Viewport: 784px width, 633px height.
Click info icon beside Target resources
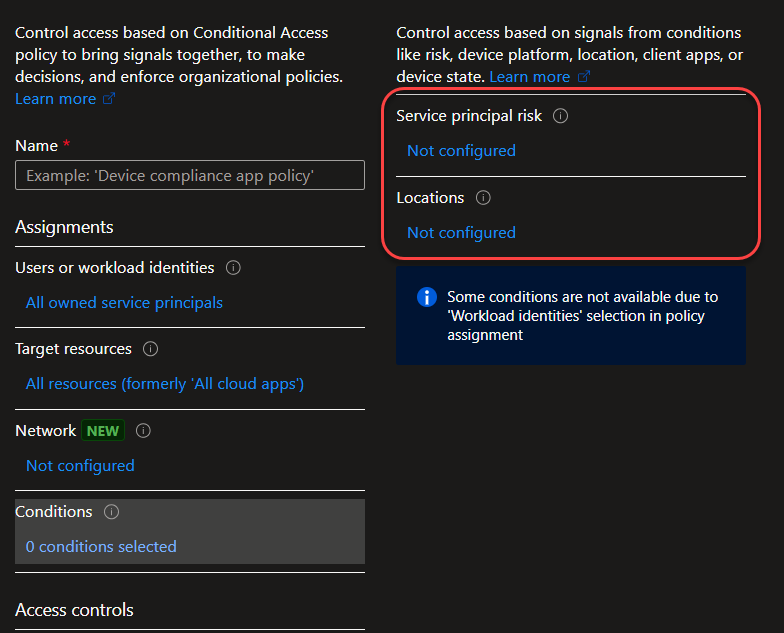[150, 349]
